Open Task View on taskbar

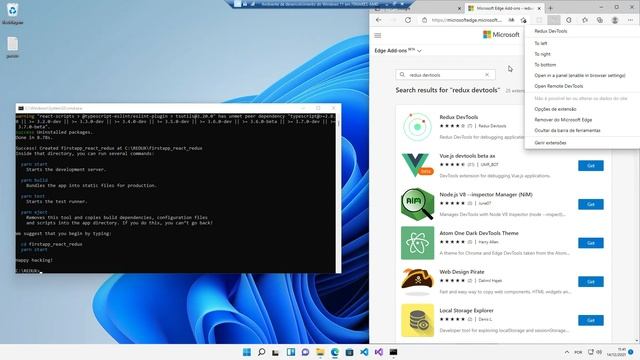276,352
